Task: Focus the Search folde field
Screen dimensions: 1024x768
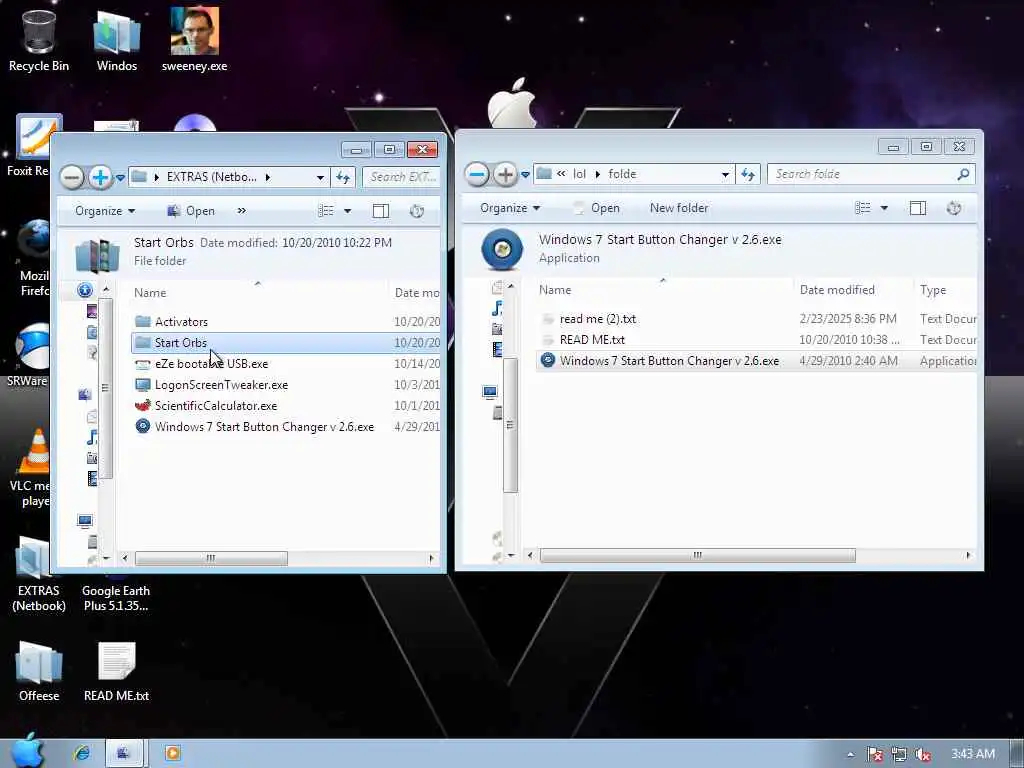Action: point(871,174)
